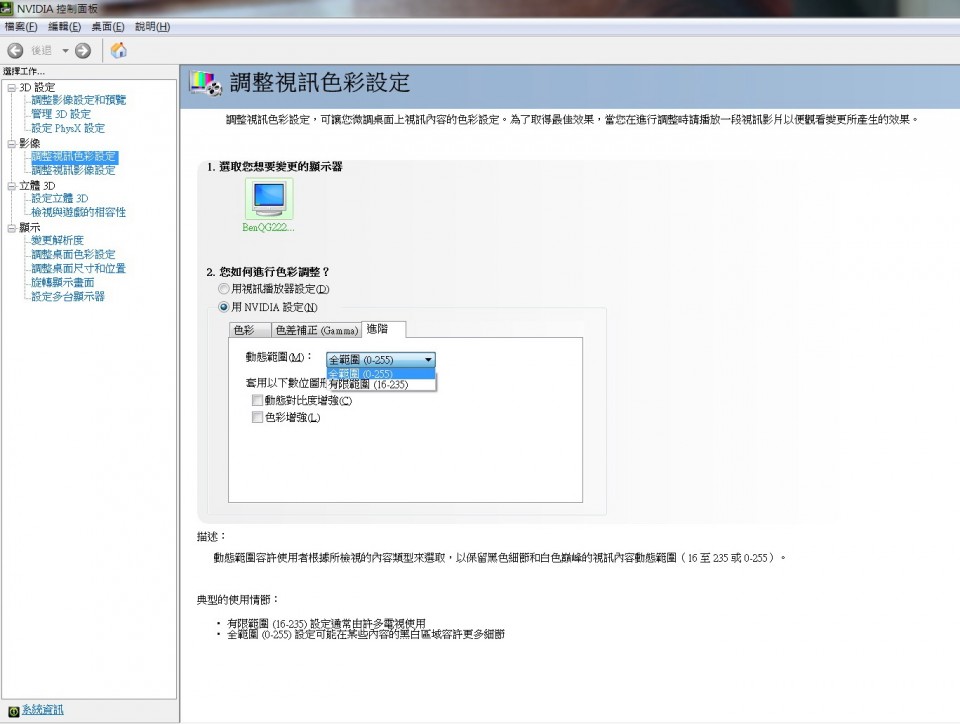Collapse the 立體 3D tree node

pos(12,186)
